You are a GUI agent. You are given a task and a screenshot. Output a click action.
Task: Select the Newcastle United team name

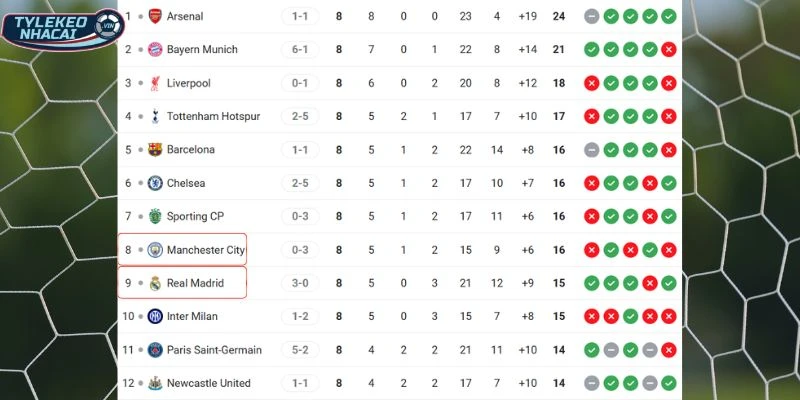(x=209, y=383)
